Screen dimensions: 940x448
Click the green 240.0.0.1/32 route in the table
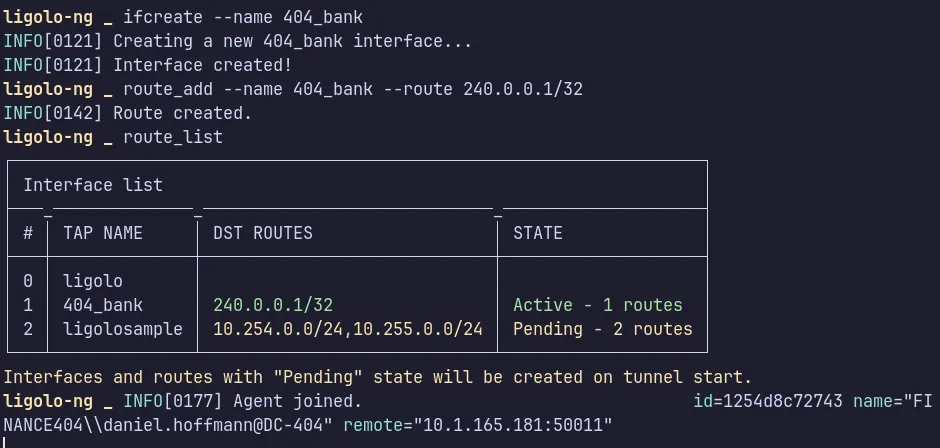(x=273, y=305)
